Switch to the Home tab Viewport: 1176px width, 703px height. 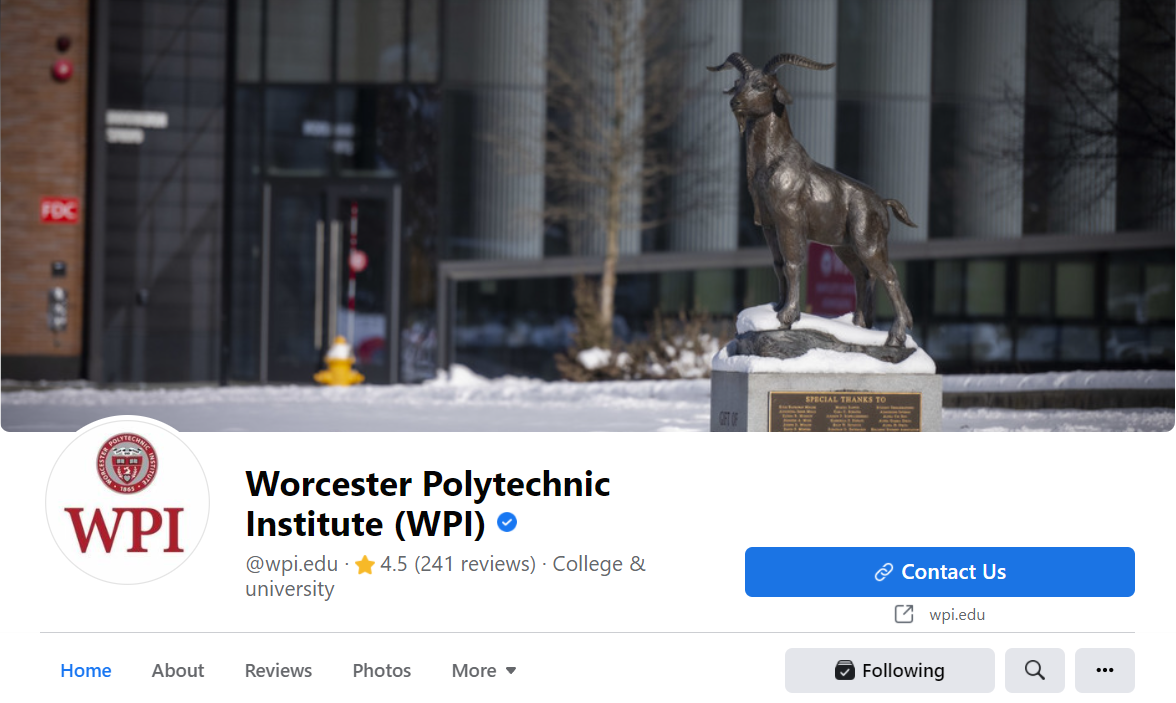tap(86, 671)
